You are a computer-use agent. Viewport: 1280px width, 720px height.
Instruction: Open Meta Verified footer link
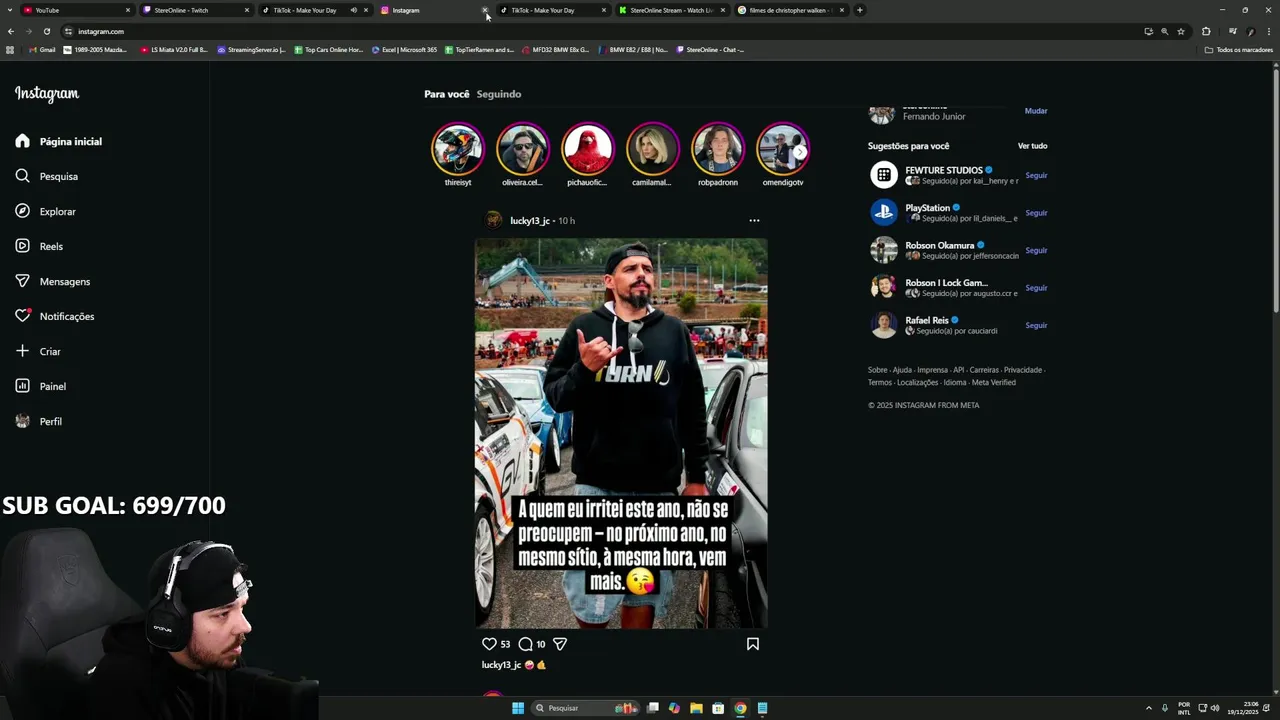(x=994, y=382)
